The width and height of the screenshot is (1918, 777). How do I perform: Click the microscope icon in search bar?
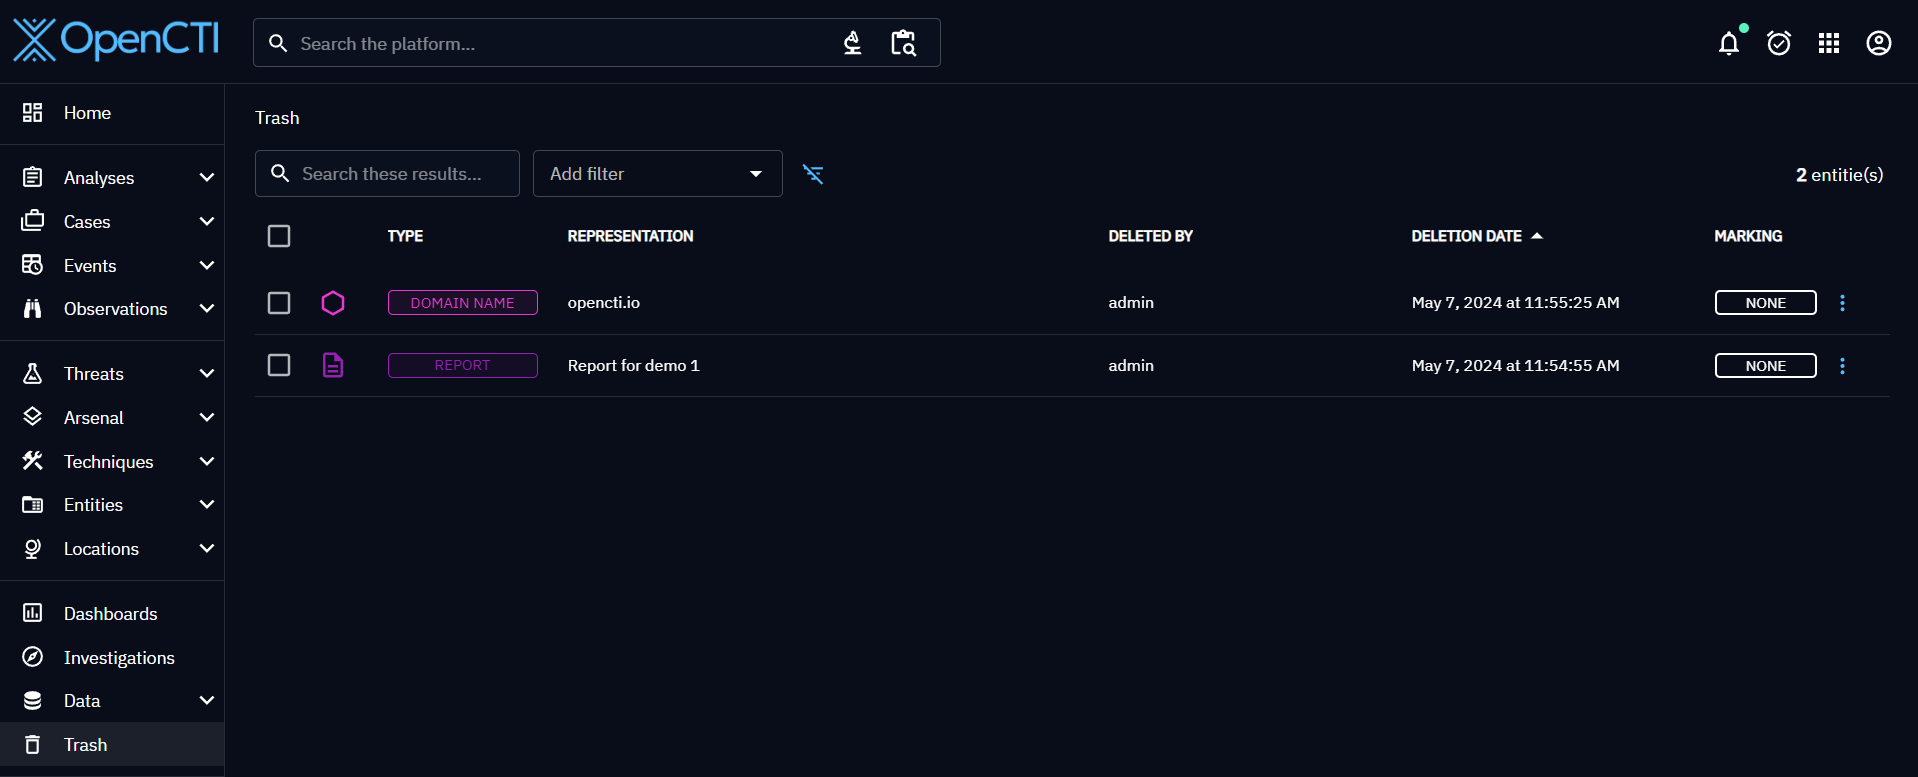pos(852,43)
